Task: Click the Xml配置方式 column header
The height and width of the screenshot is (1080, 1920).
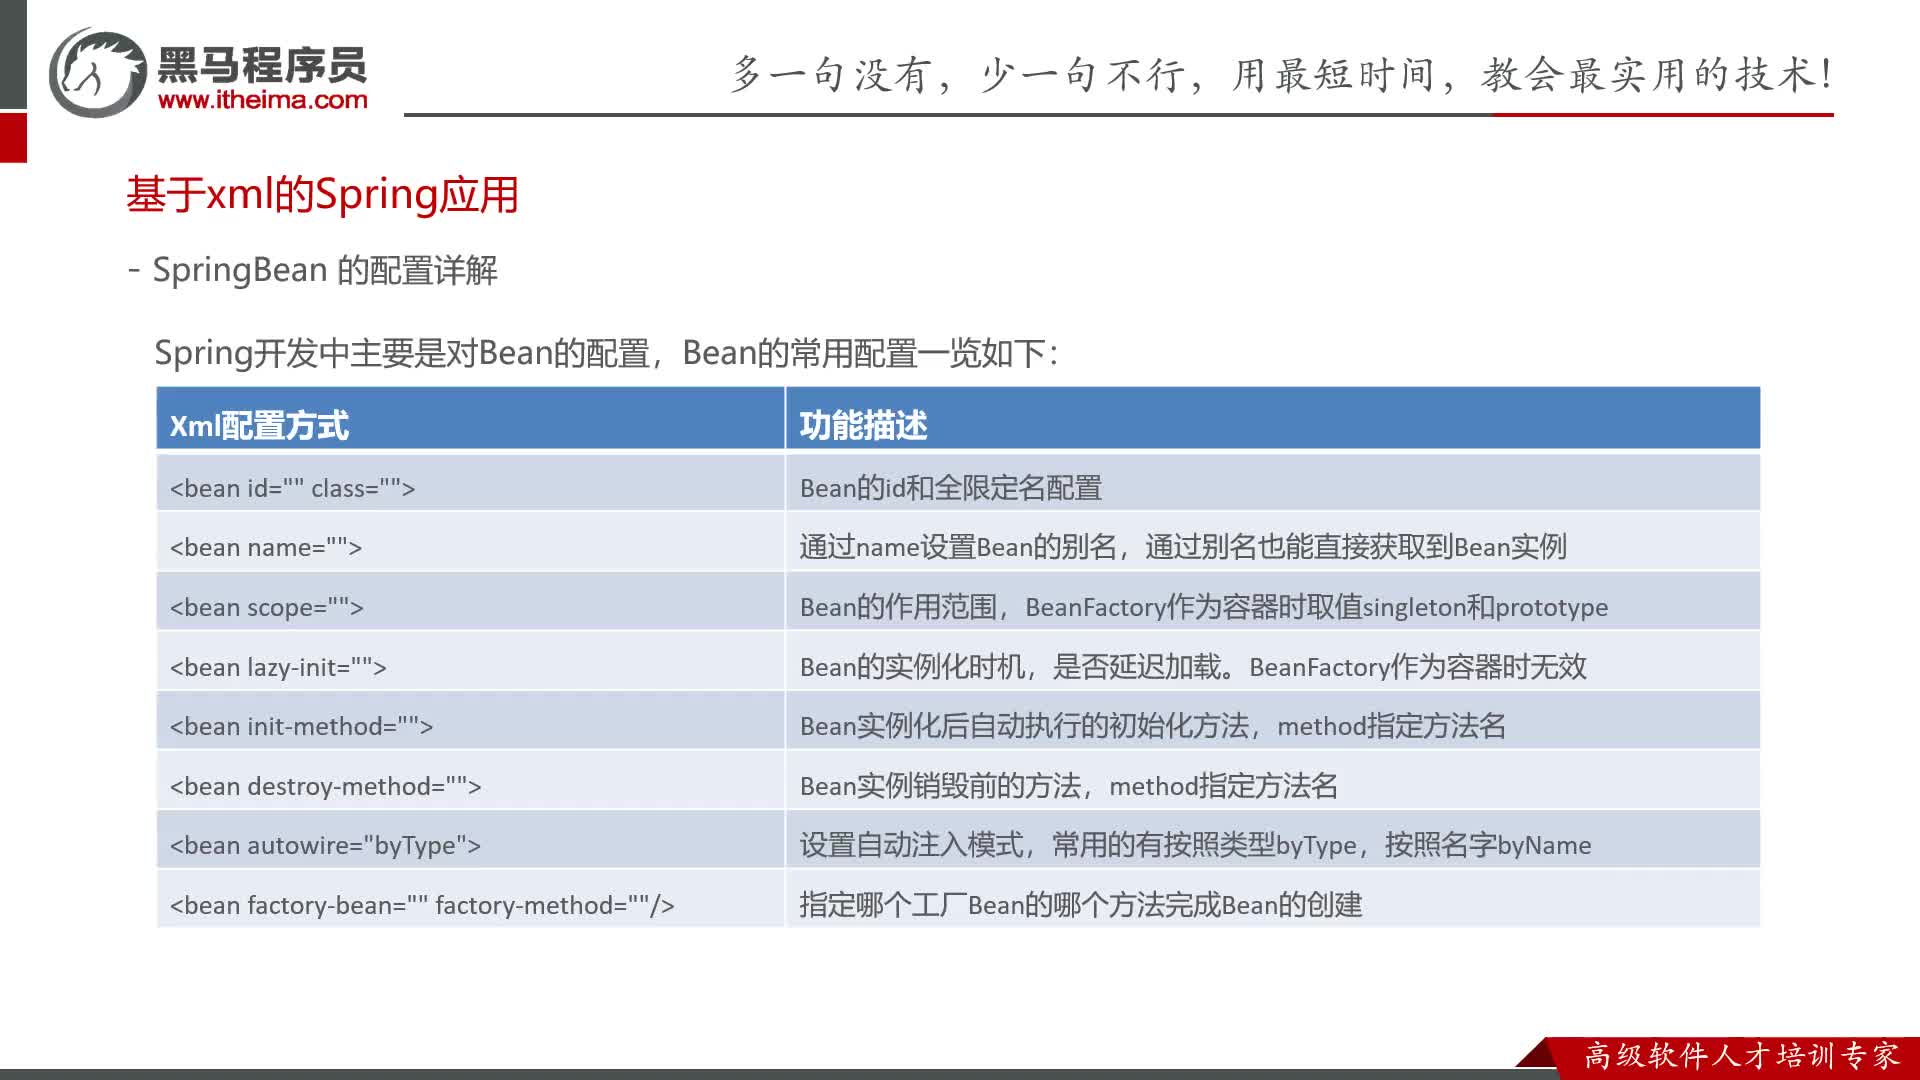Action: (x=470, y=419)
